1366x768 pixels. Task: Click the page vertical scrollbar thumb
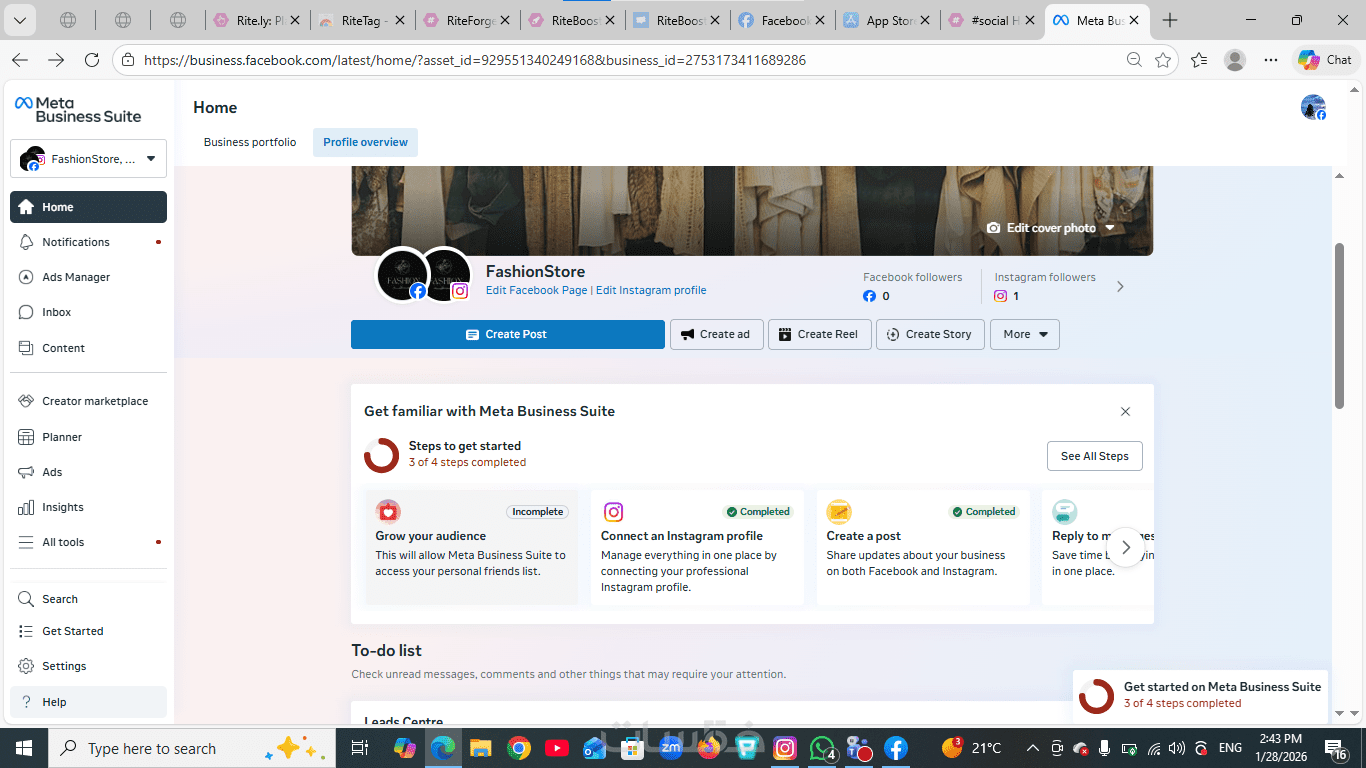point(1340,325)
